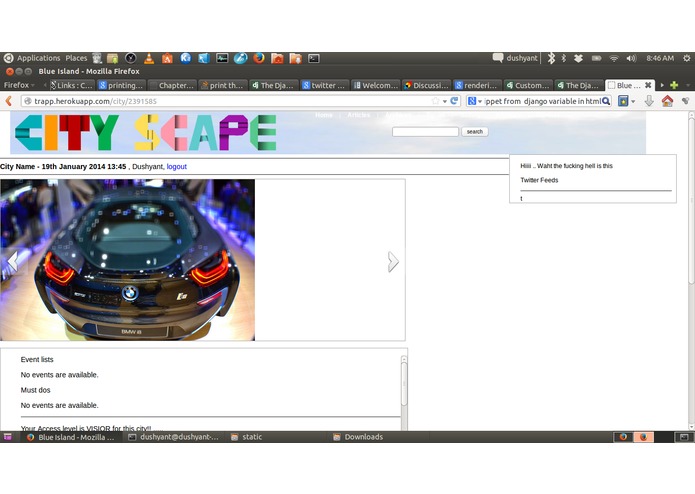Switch to the terminal 'dushyant@dushyant-...' taskbar window
This screenshot has width=695, height=494.
pos(174,437)
